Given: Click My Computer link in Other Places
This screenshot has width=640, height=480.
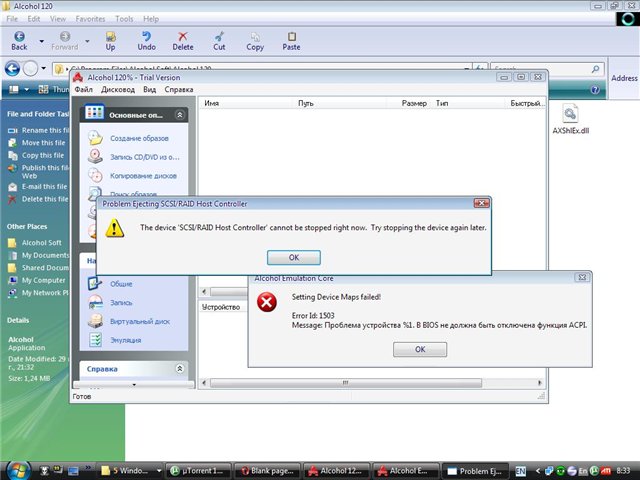Looking at the screenshot, I should [x=42, y=280].
